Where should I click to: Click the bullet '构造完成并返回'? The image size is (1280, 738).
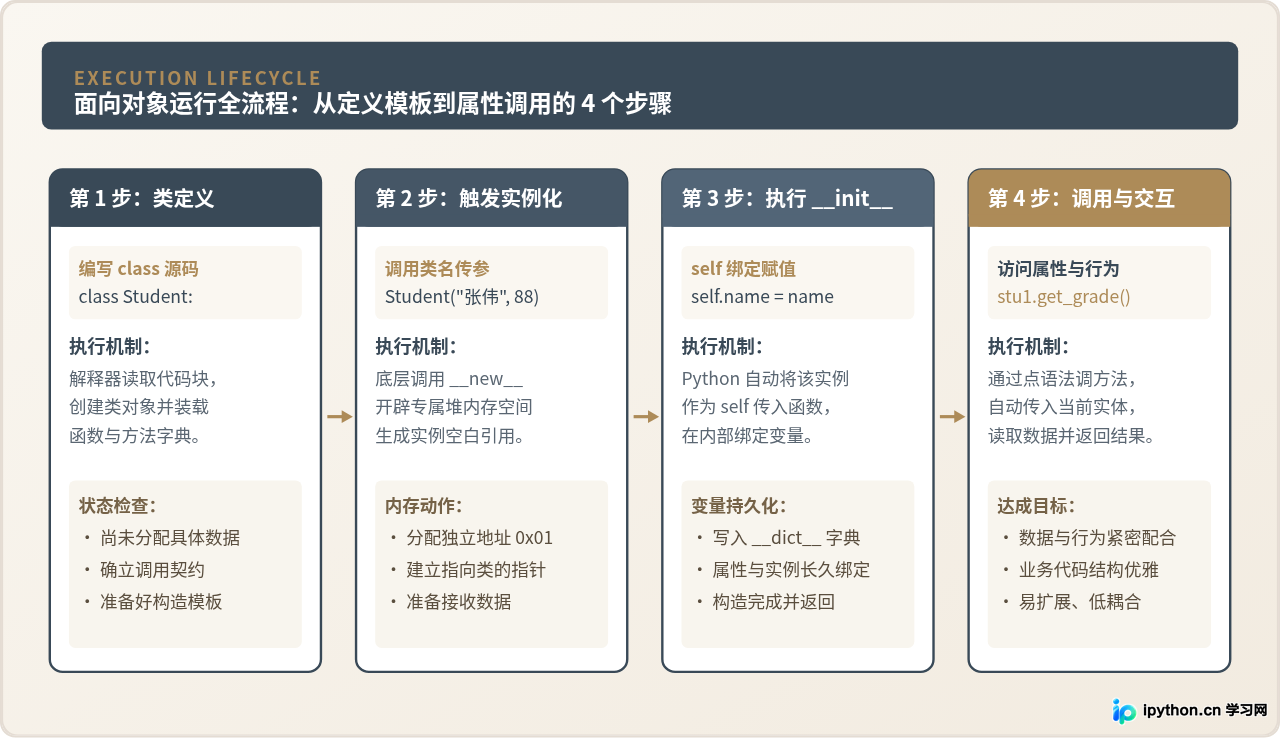[x=774, y=602]
